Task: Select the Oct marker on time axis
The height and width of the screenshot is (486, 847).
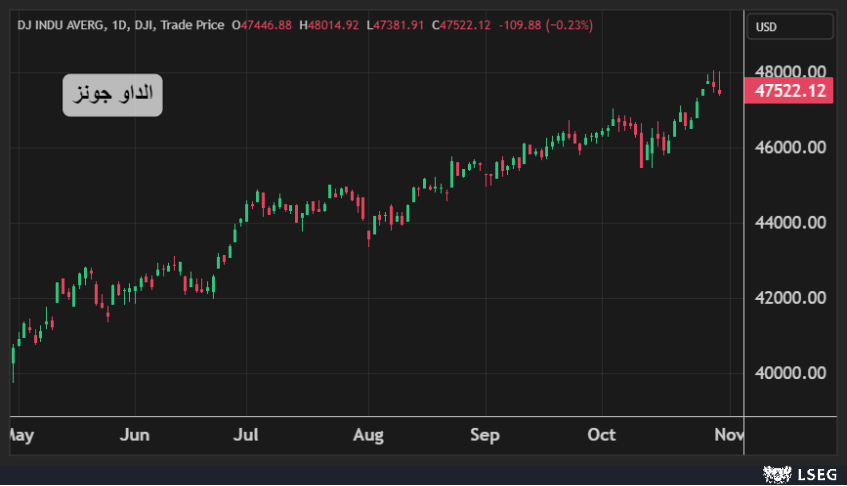Action: coord(601,435)
